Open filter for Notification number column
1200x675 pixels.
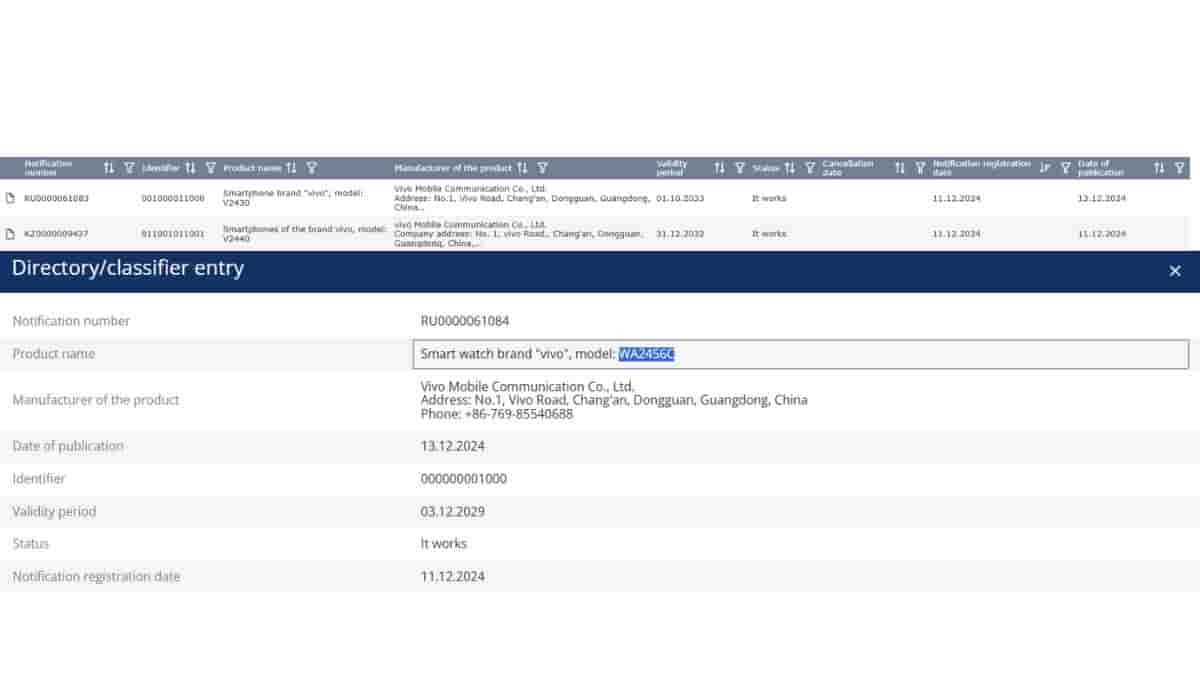point(129,168)
